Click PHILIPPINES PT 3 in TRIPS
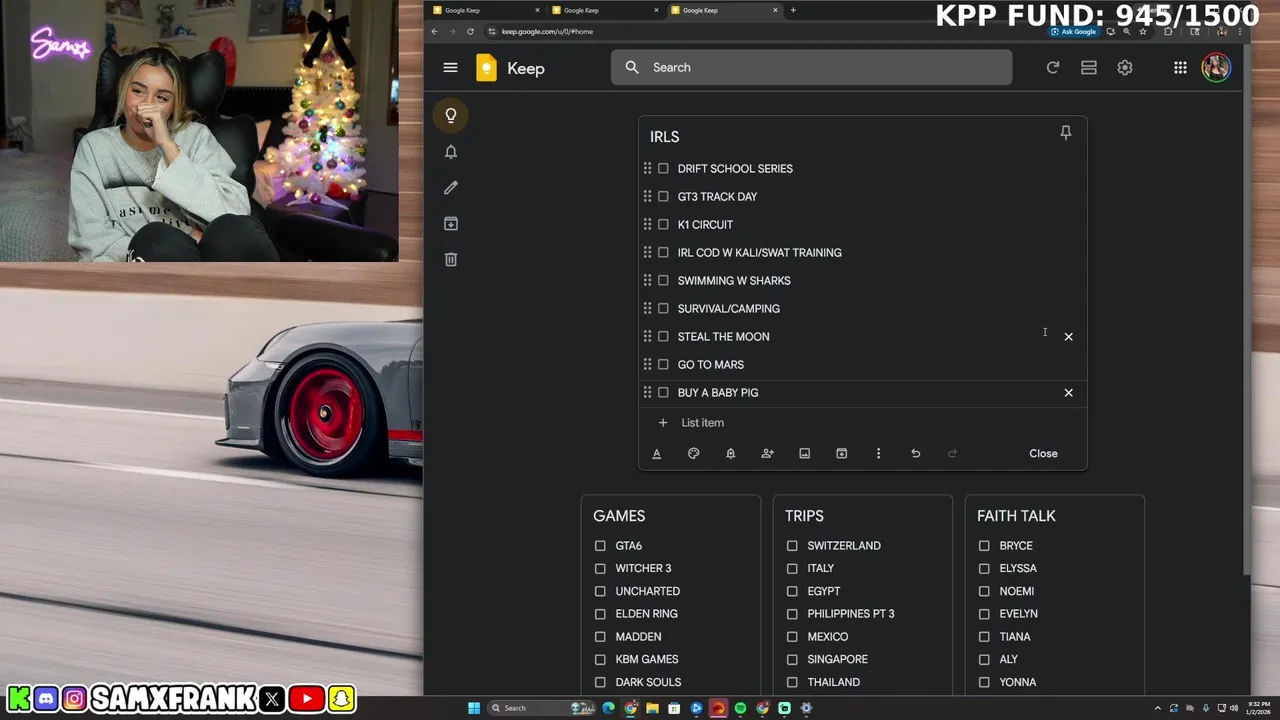This screenshot has width=1280, height=720. pyautogui.click(x=851, y=613)
